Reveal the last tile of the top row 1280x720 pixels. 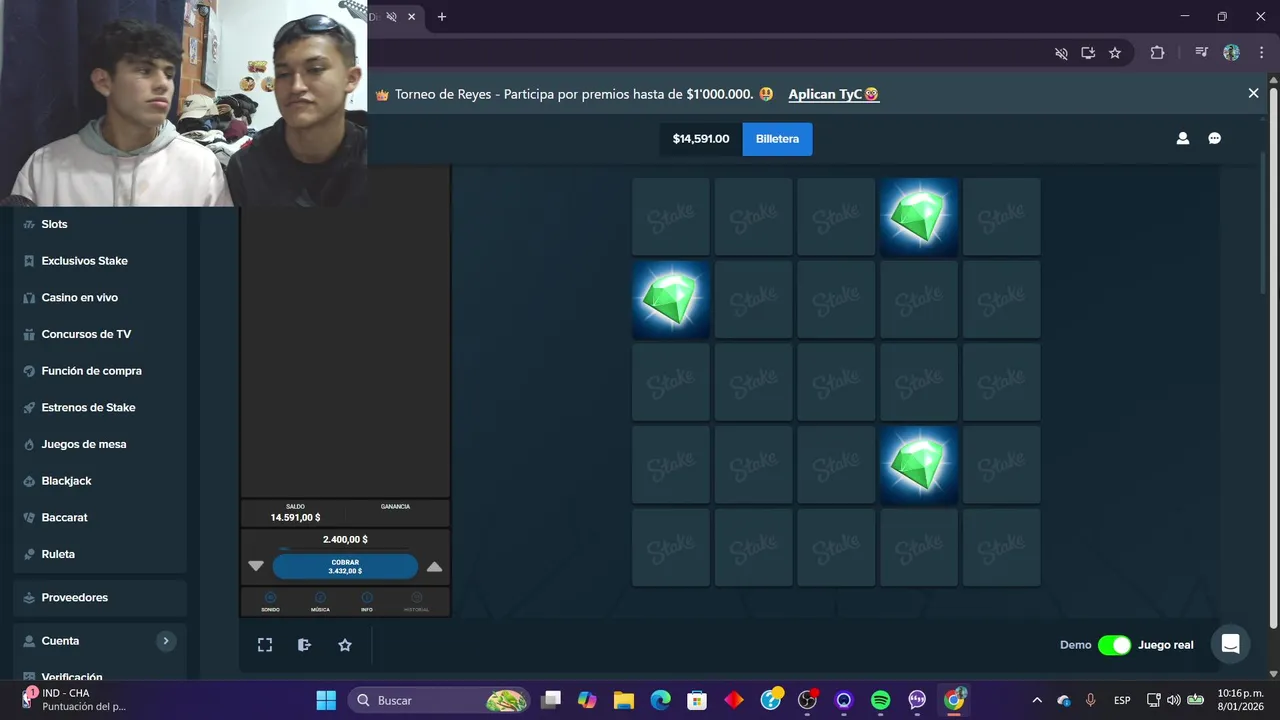click(x=1002, y=217)
